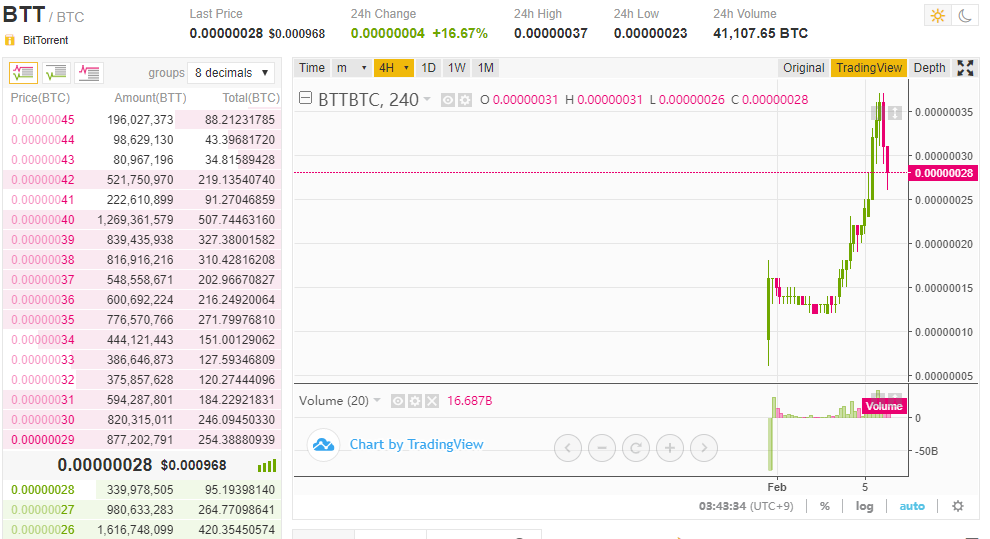This screenshot has height=539, width=990.
Task: Select the 1D timeframe button
Action: (428, 68)
